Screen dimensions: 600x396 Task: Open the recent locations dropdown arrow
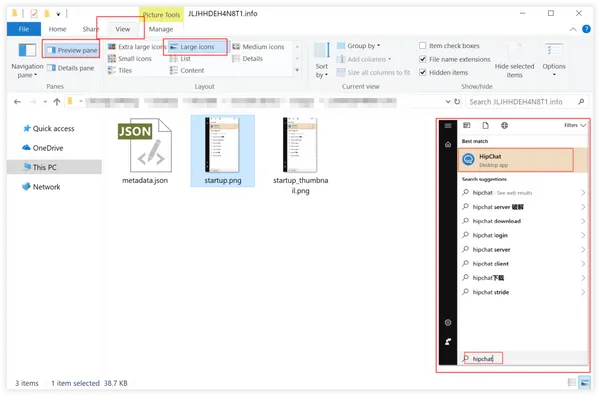[x=45, y=102]
